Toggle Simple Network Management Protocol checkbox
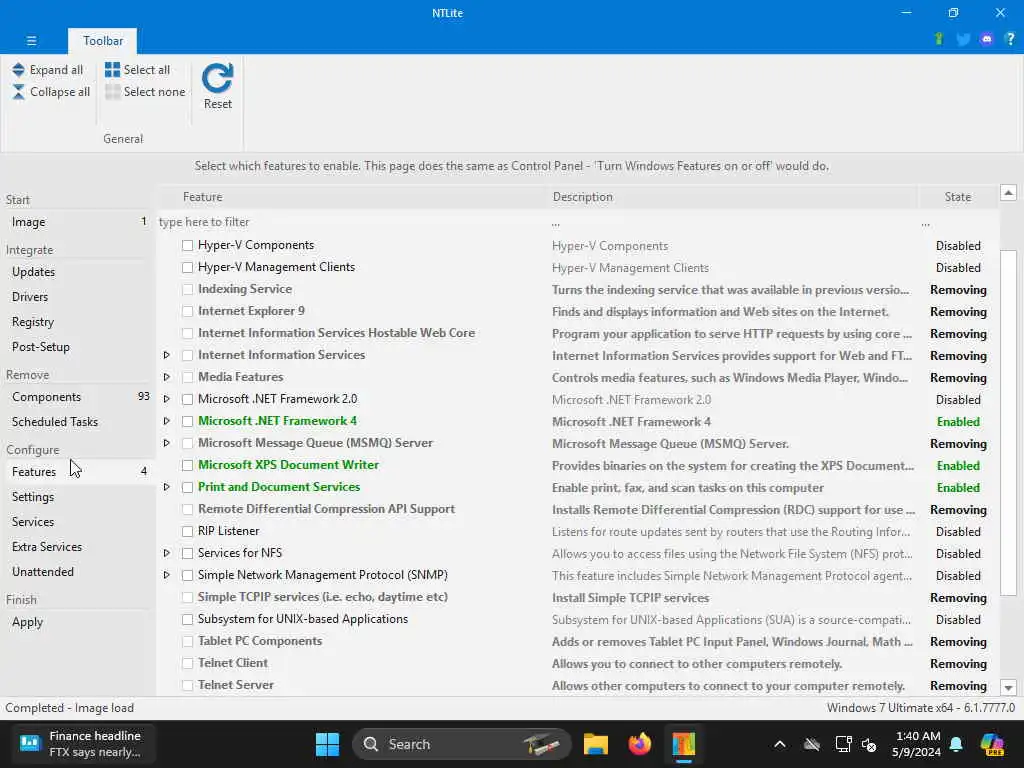The width and height of the screenshot is (1024, 768). 187,576
